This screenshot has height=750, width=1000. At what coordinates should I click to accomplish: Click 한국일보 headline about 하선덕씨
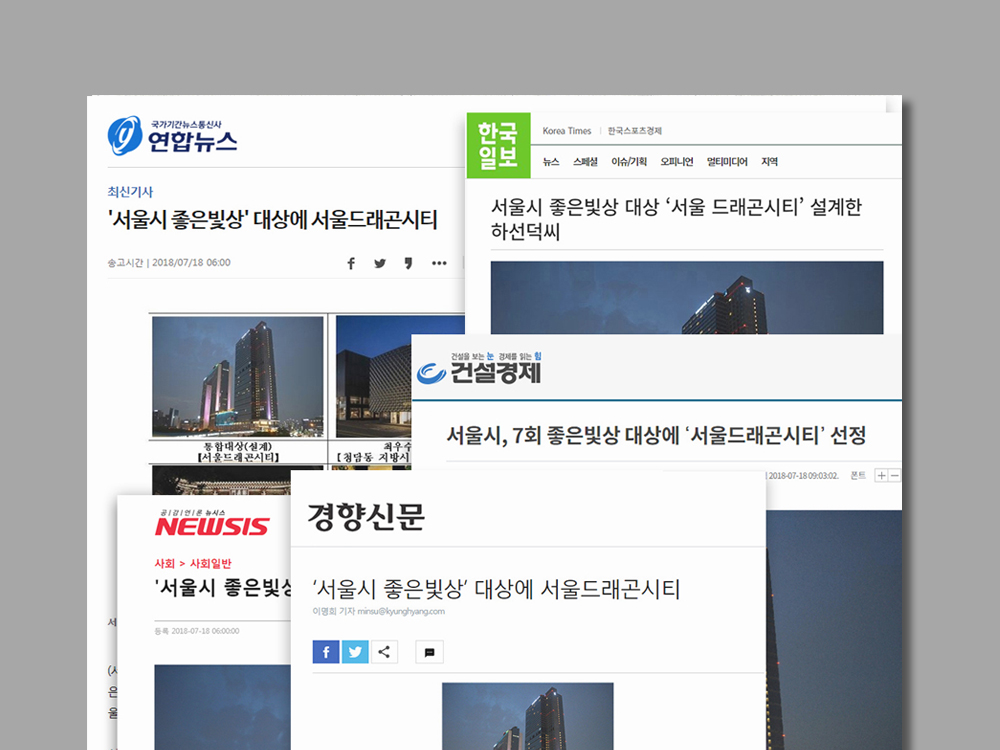676,219
